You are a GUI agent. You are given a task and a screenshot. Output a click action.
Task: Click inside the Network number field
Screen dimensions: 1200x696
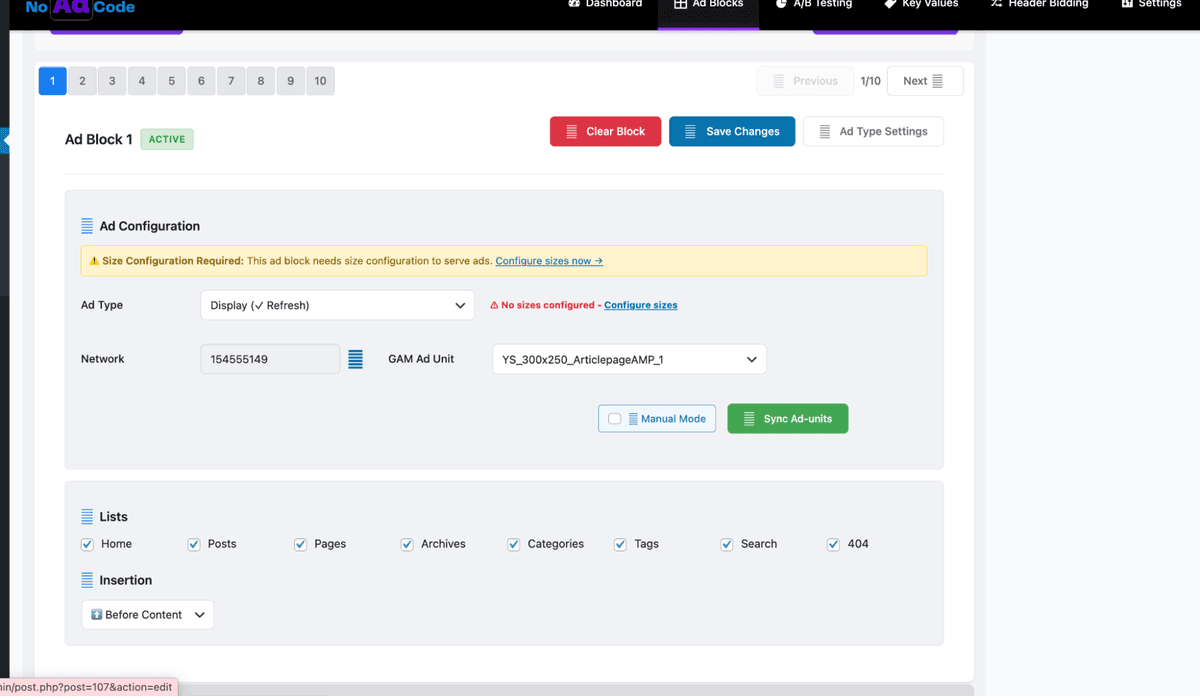(x=270, y=358)
